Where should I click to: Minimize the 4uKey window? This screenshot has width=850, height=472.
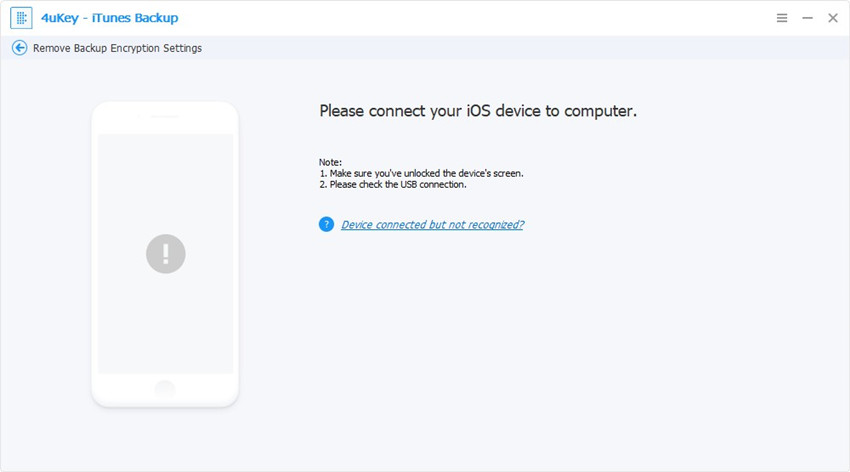tap(807, 18)
